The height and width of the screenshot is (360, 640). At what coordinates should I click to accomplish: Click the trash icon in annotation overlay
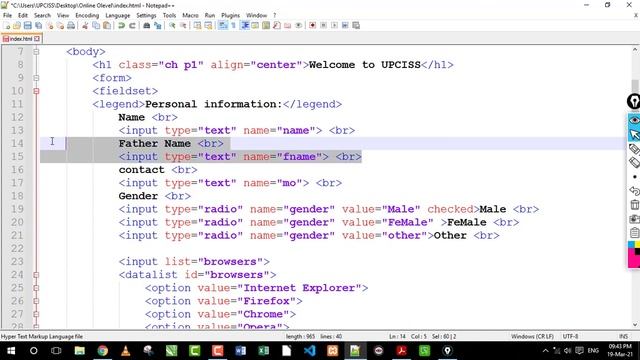[x=634, y=204]
